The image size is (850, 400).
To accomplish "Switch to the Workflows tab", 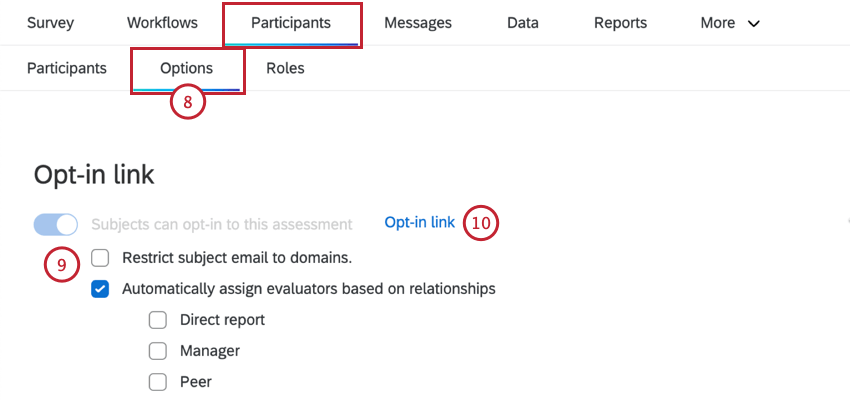I will point(162,23).
